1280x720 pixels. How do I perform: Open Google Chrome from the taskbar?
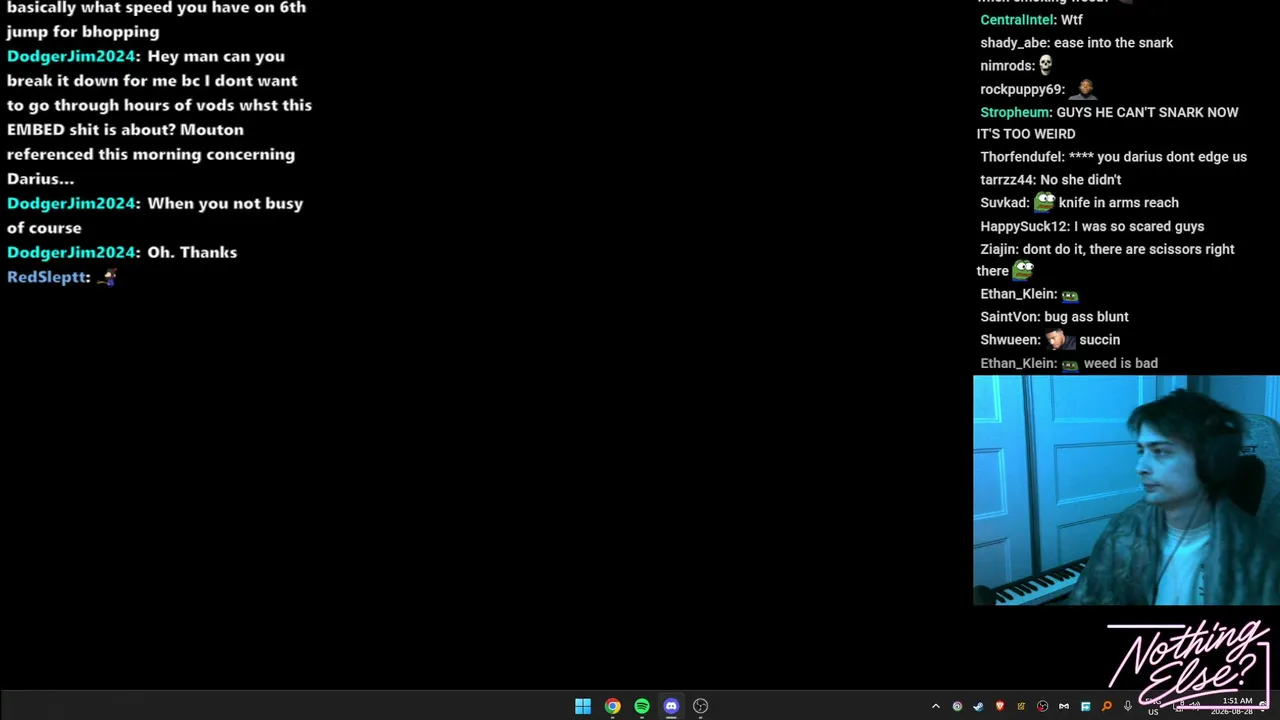612,706
